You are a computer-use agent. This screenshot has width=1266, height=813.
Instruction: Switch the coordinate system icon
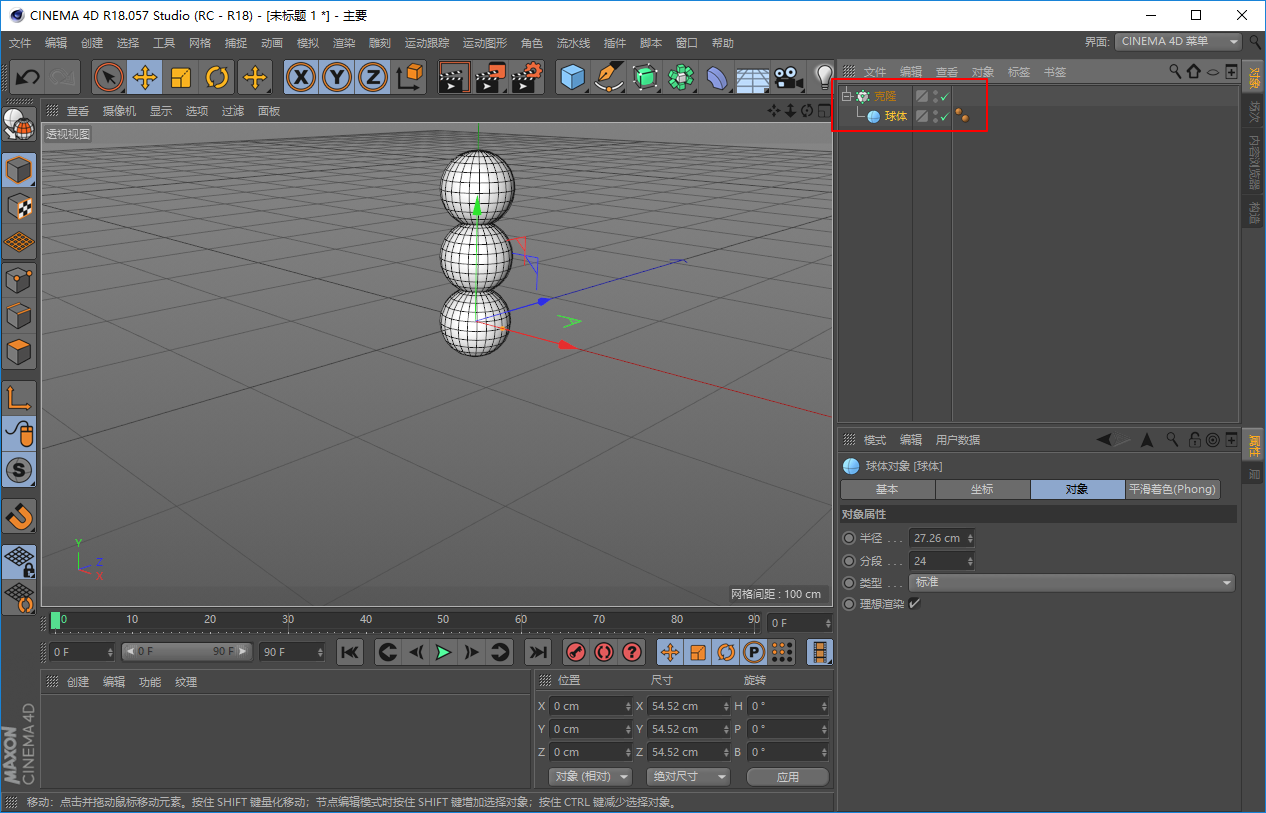[409, 77]
